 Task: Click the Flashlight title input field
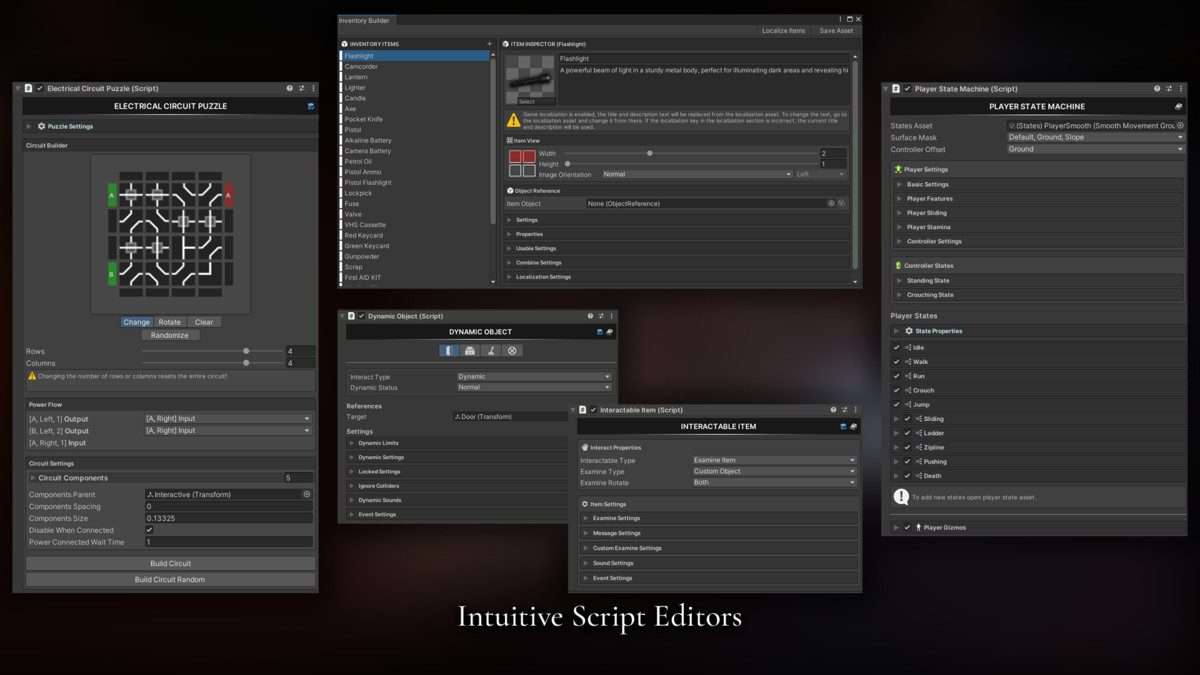point(704,59)
